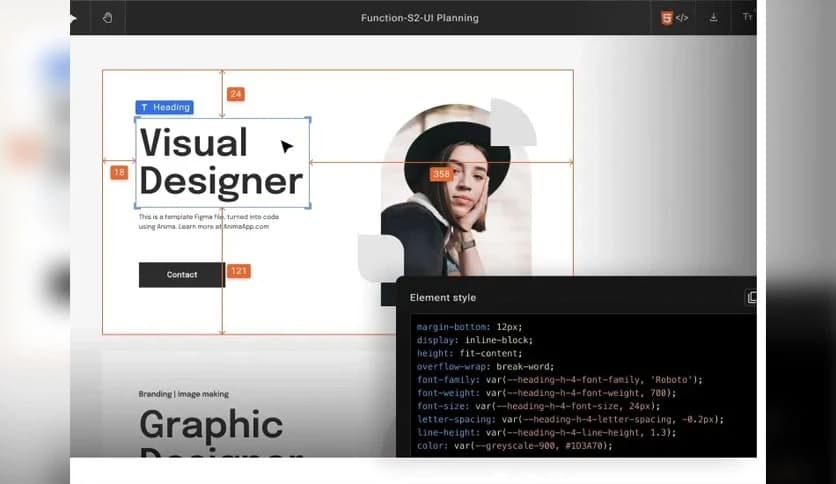Click the blue Heading layer tag
The image size is (836, 484).
(164, 107)
